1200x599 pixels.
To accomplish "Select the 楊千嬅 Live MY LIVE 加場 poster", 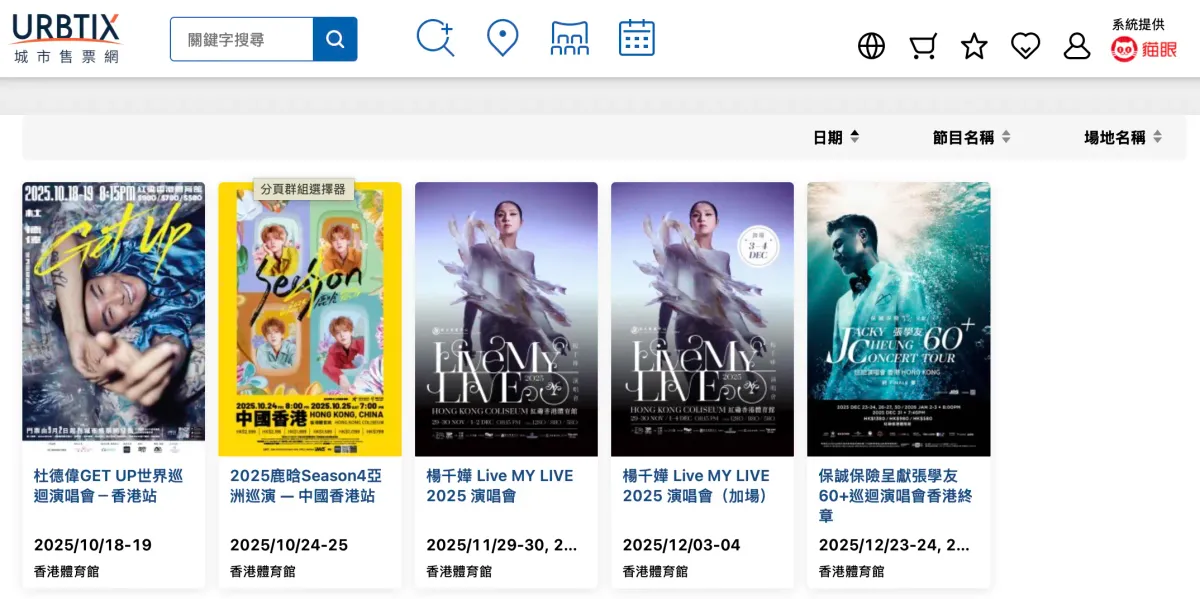I will coord(702,319).
